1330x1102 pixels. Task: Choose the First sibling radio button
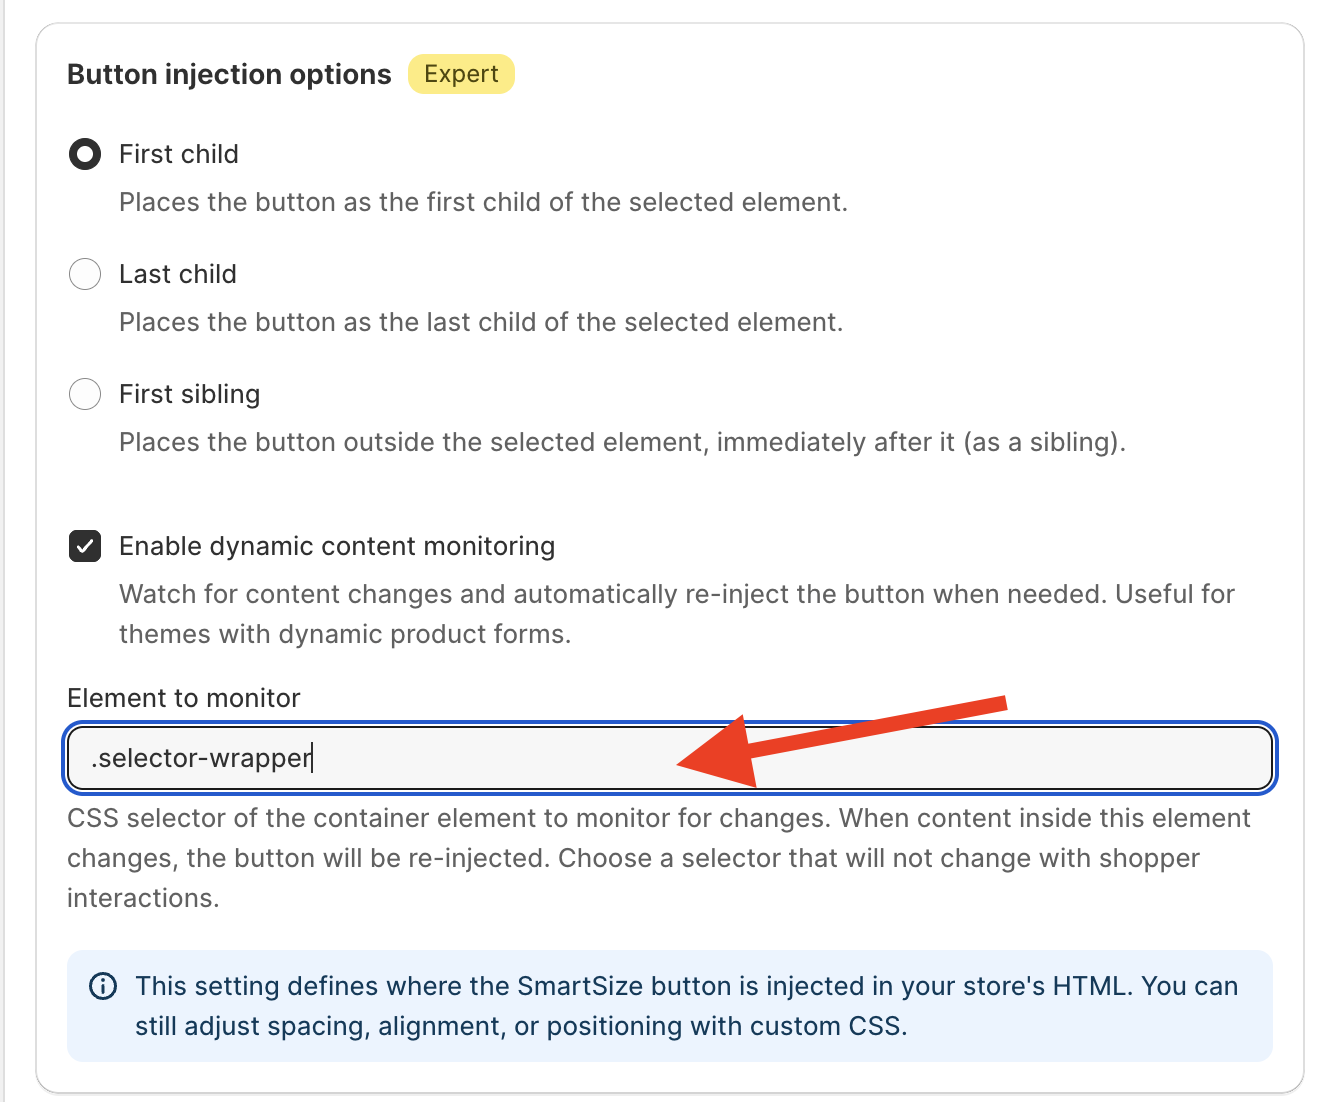tap(85, 394)
